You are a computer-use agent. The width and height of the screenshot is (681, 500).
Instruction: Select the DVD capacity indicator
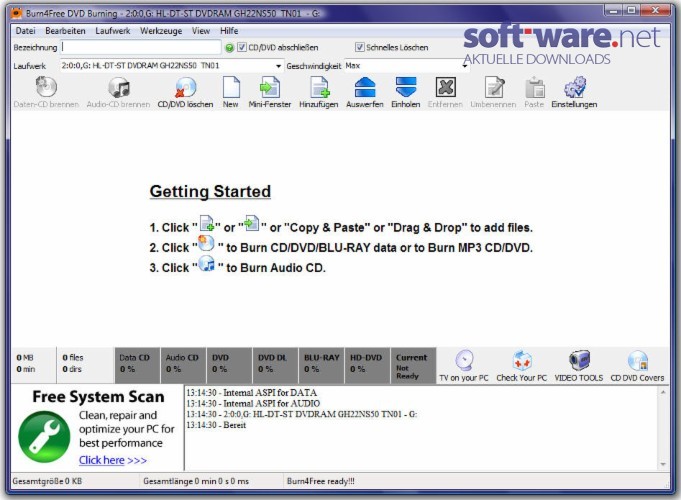229,365
